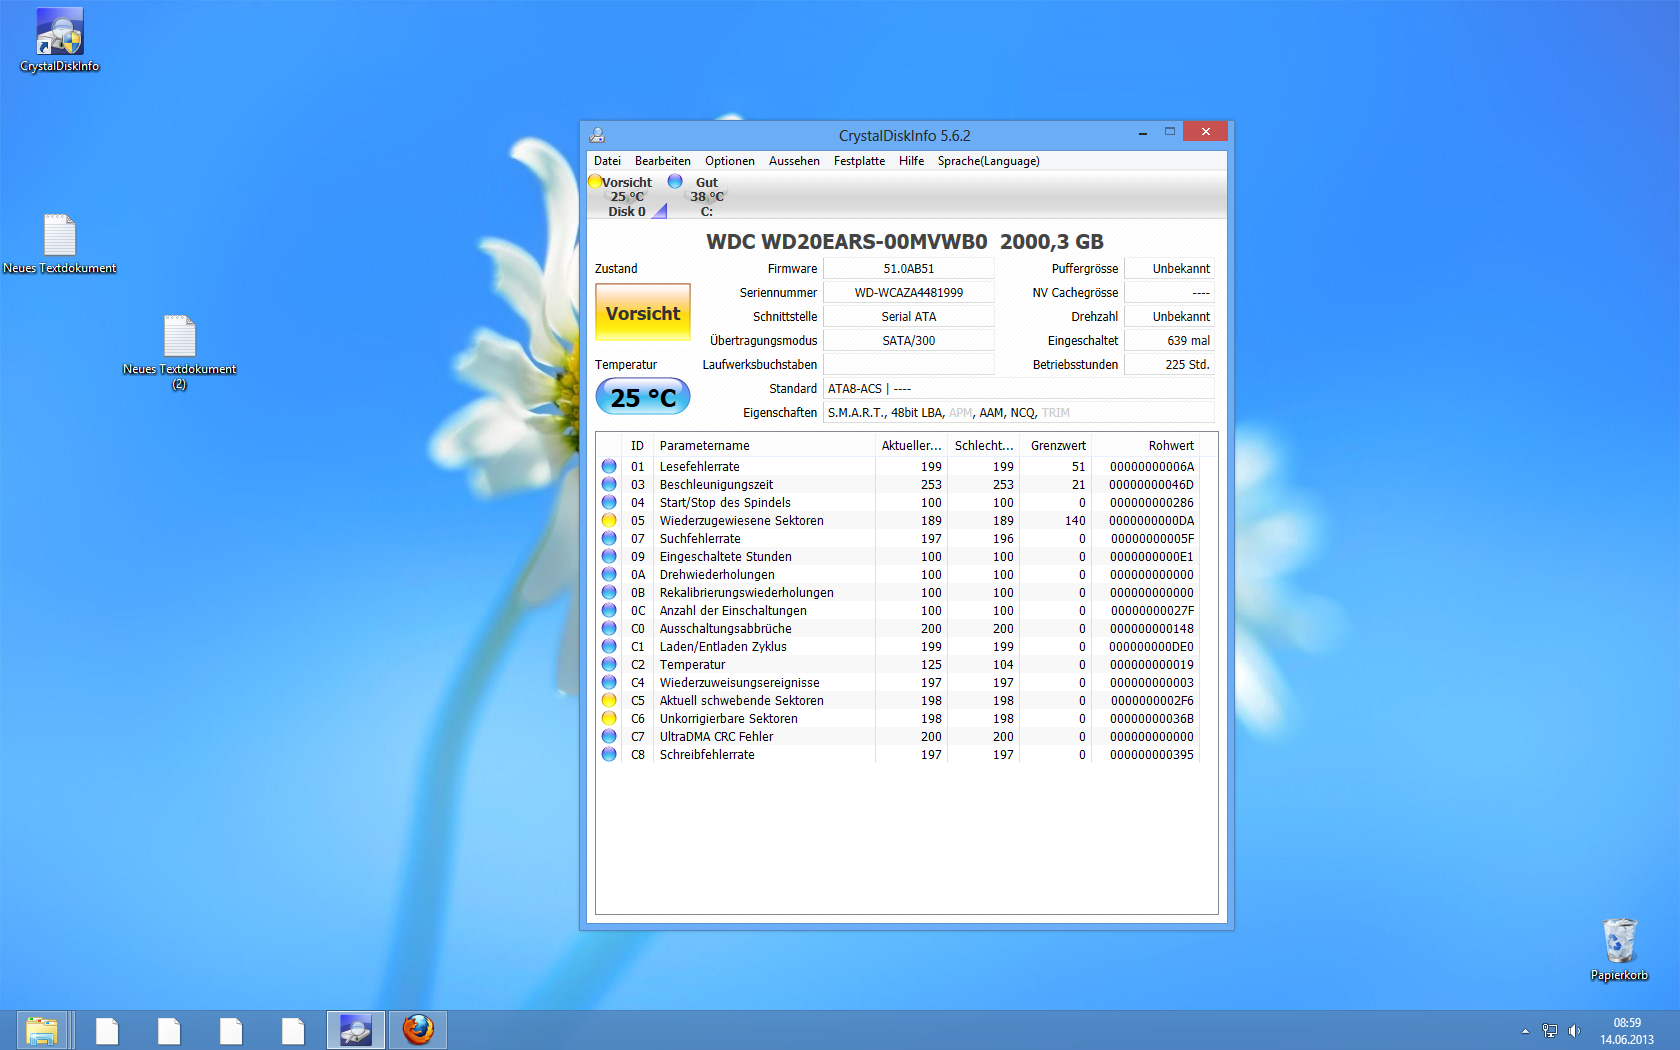Open the Datei menu
Screen dimensions: 1680x1050
tap(607, 161)
